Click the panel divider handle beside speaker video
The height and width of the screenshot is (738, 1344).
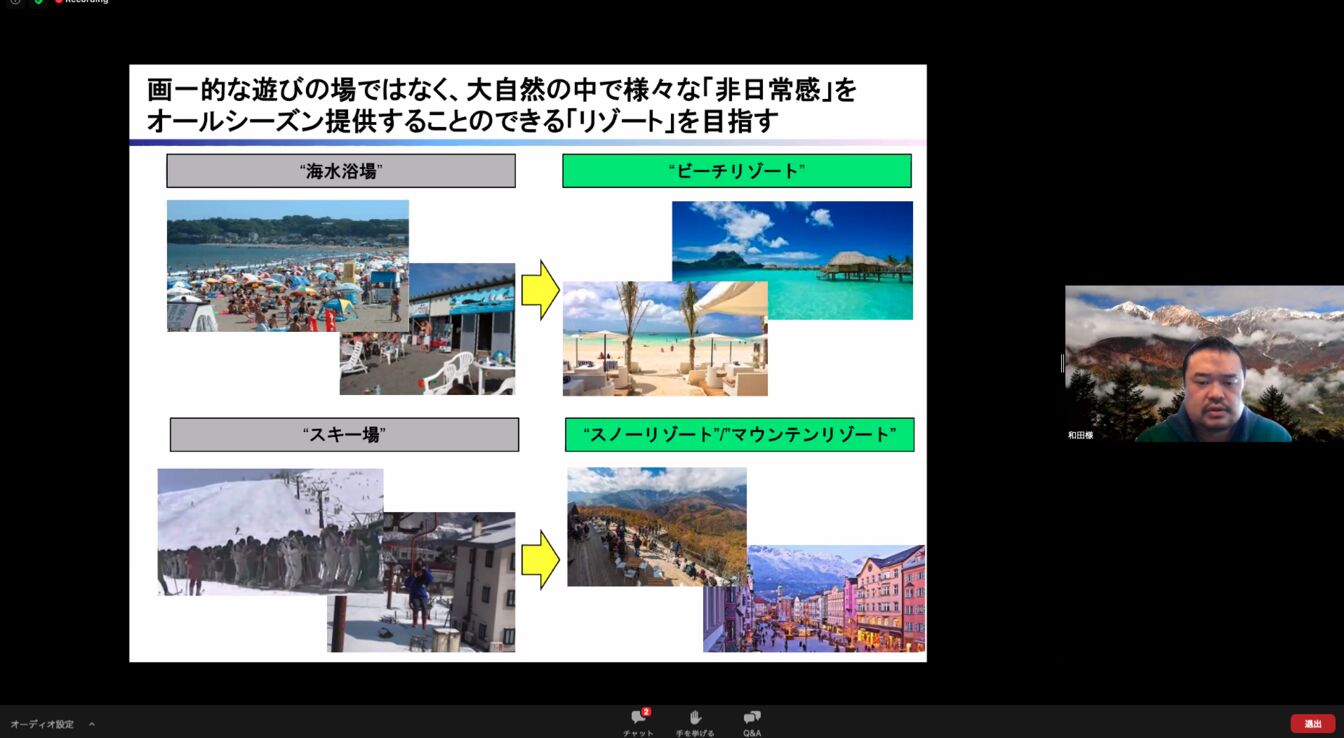pos(1062,363)
